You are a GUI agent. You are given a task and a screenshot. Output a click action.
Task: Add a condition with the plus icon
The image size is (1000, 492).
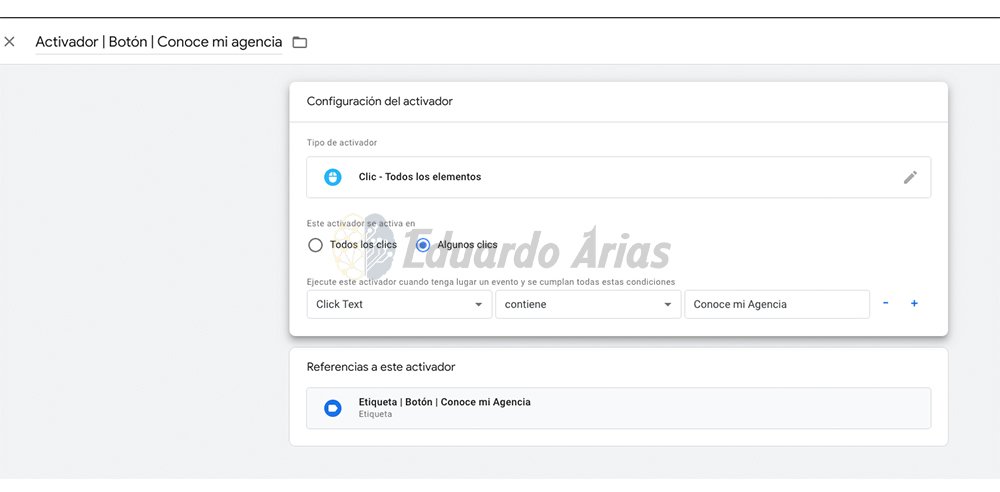(x=914, y=304)
